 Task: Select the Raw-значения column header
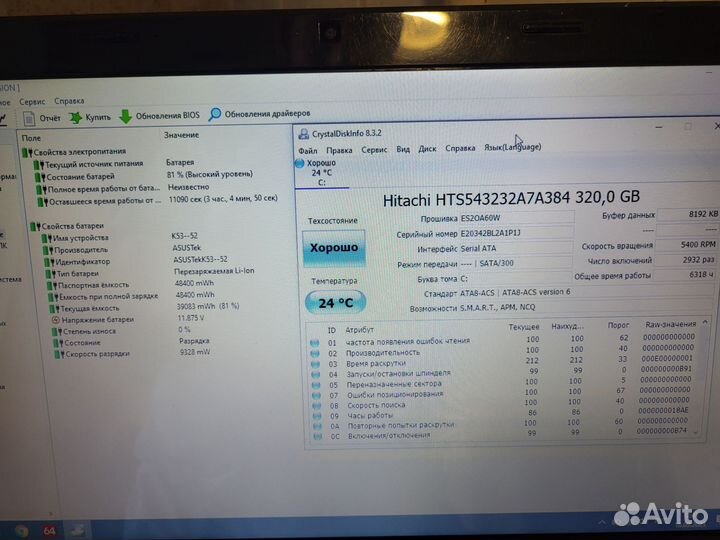coord(670,325)
